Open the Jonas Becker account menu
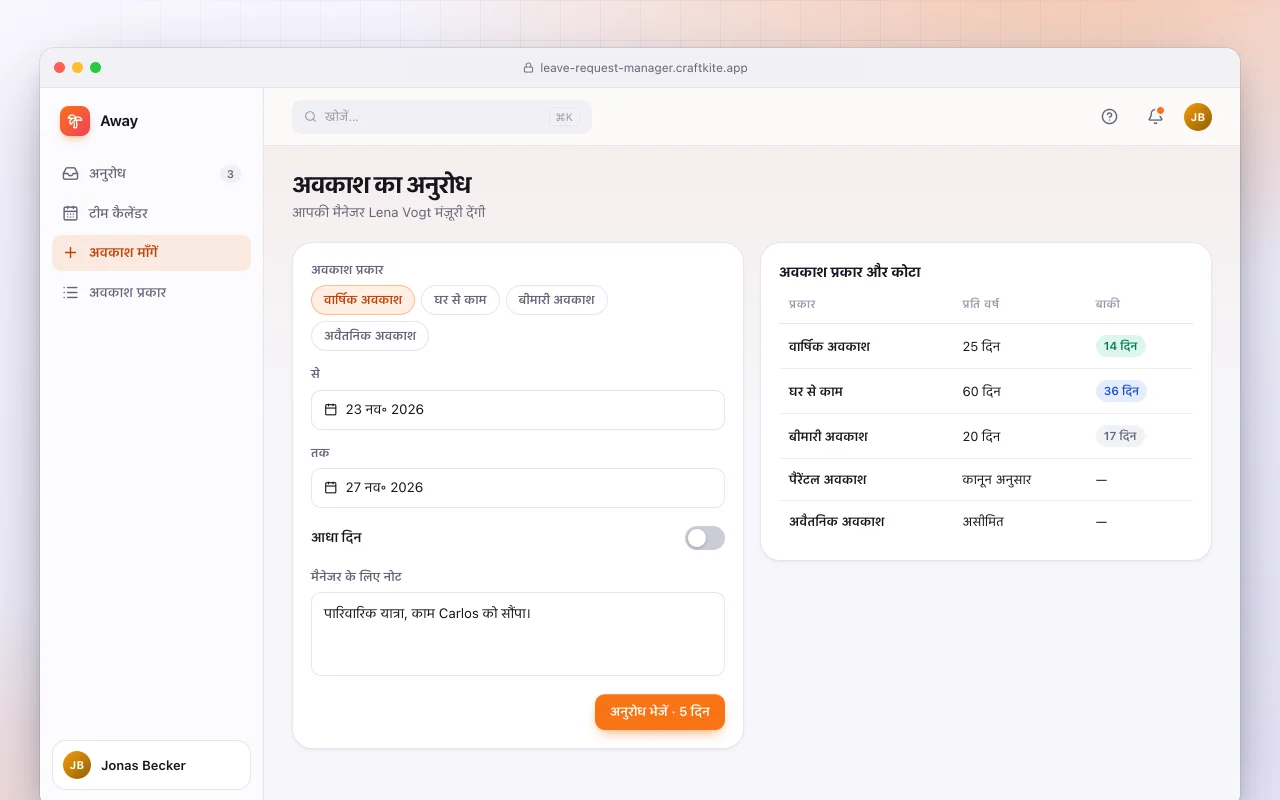The height and width of the screenshot is (800, 1280). click(151, 765)
